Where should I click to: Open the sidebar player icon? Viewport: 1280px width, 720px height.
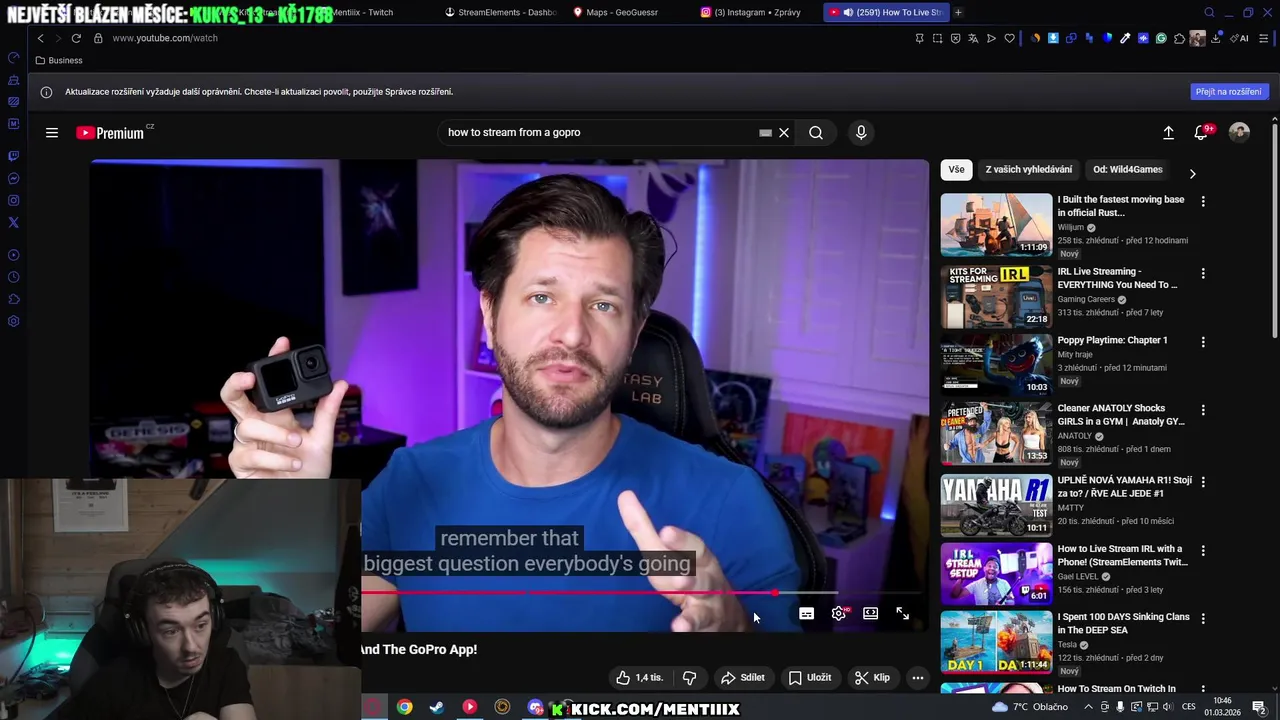tap(14, 255)
